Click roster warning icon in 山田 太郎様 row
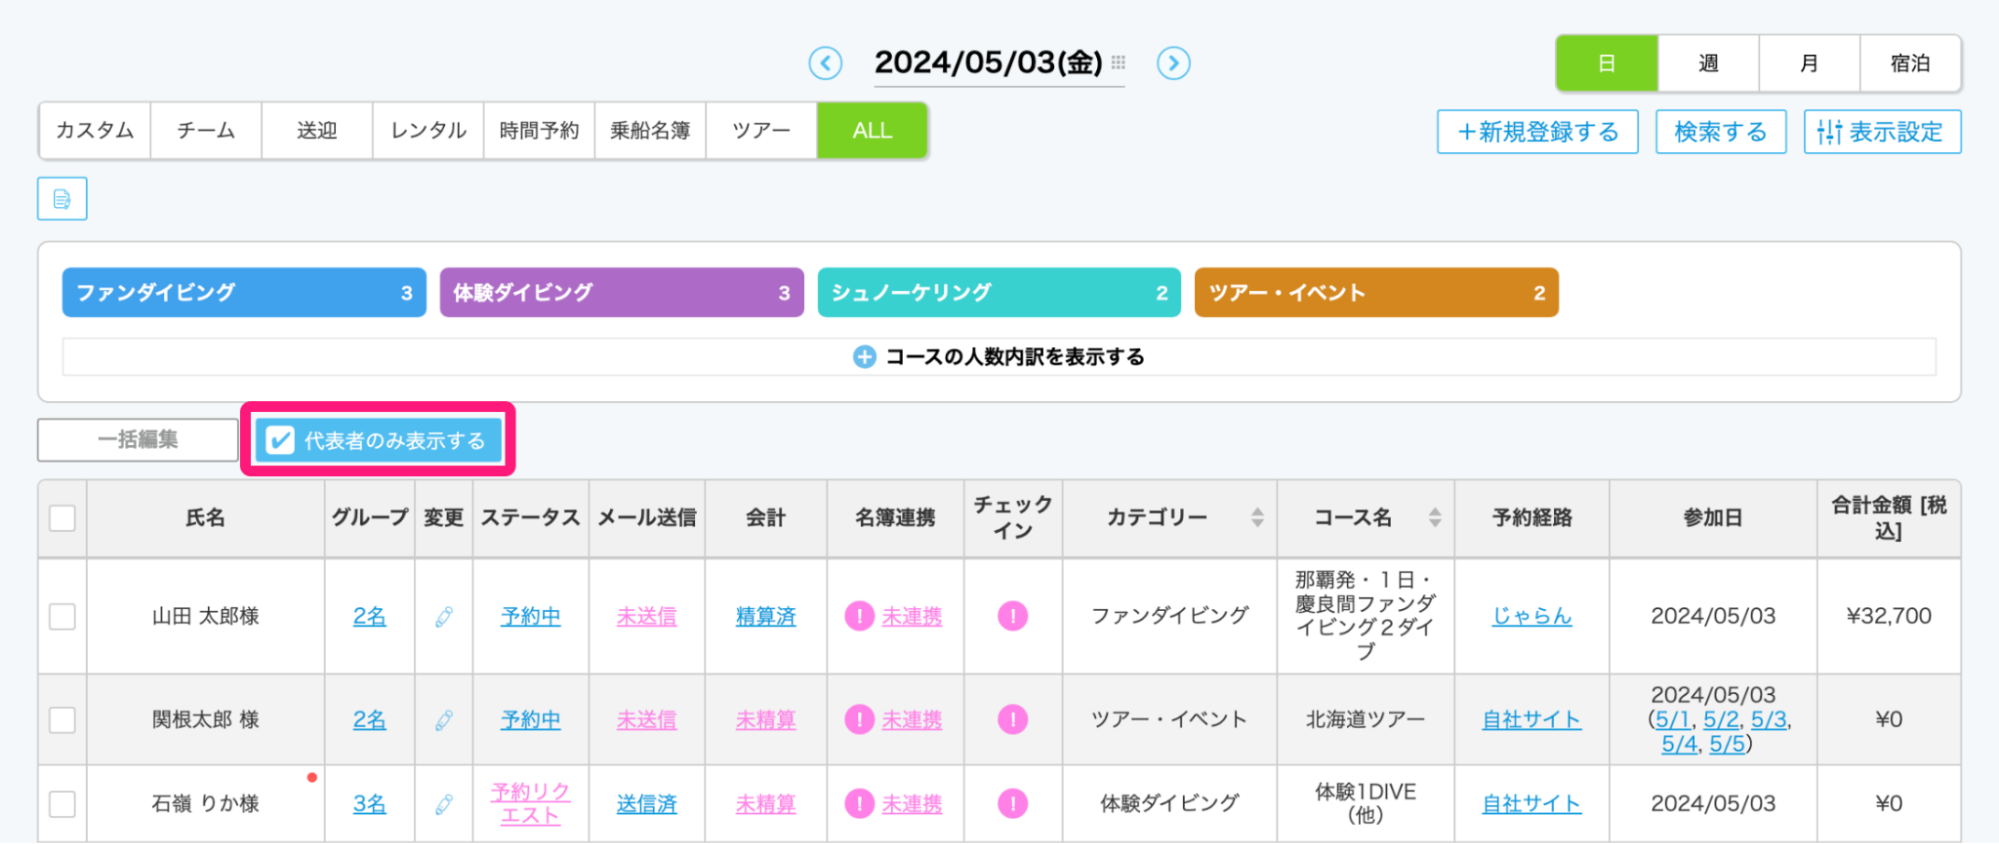 click(859, 616)
